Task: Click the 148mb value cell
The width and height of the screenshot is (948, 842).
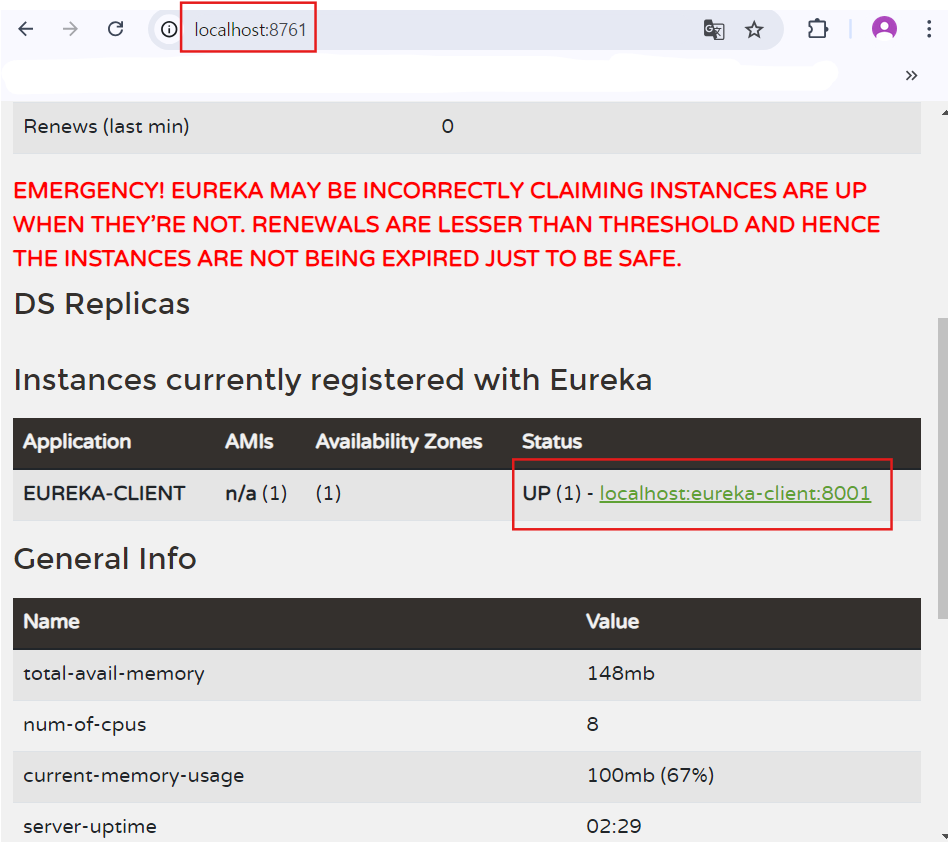Action: 621,673
